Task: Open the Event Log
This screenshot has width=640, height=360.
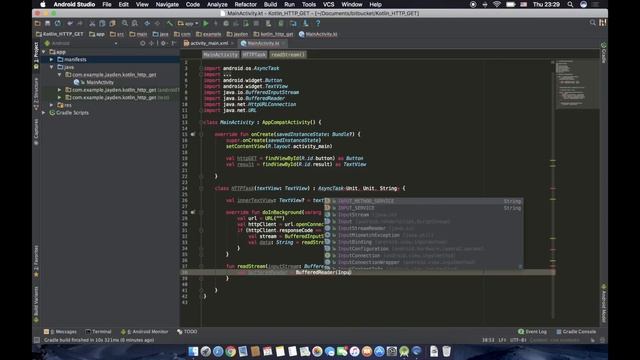Action: click(x=532, y=332)
